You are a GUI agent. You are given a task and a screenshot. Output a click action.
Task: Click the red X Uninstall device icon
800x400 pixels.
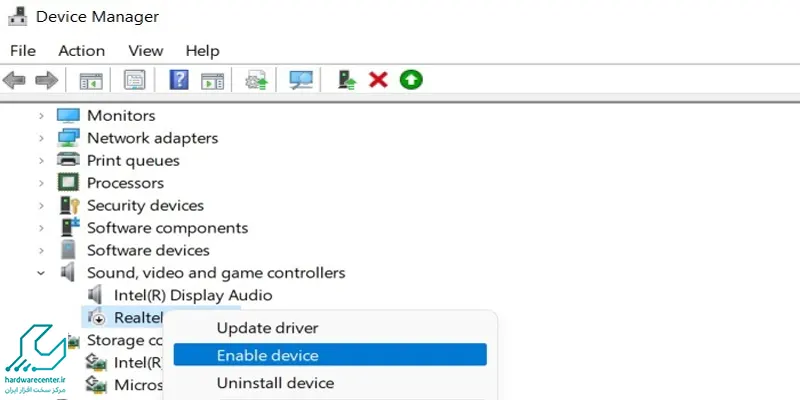(379, 80)
